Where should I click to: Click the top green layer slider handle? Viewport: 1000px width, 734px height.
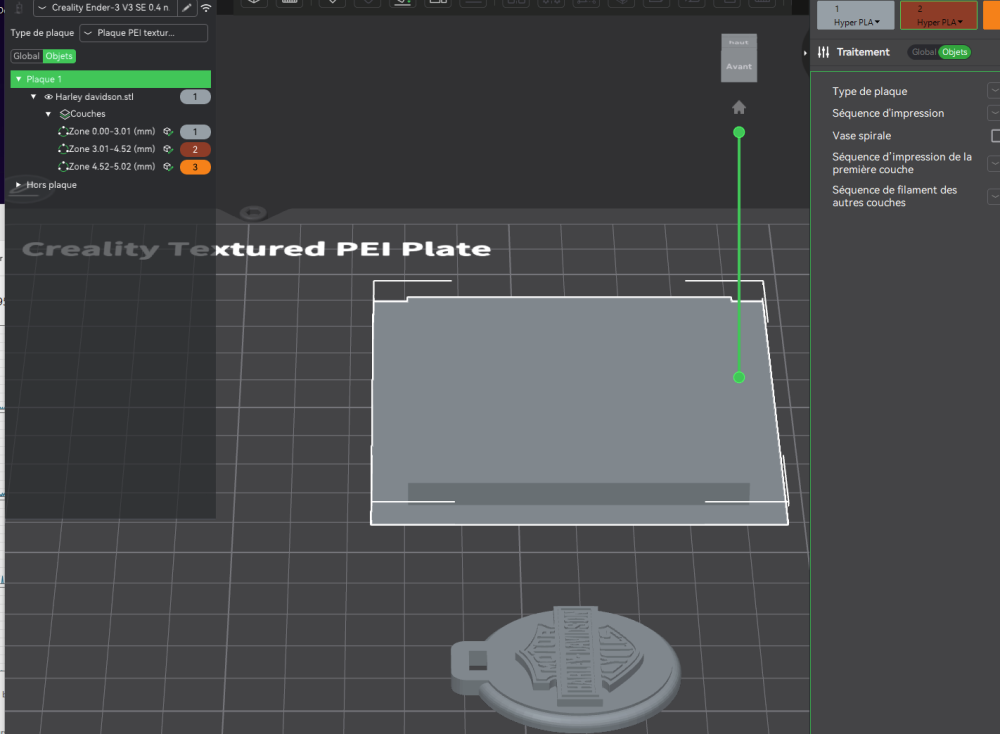click(x=739, y=132)
